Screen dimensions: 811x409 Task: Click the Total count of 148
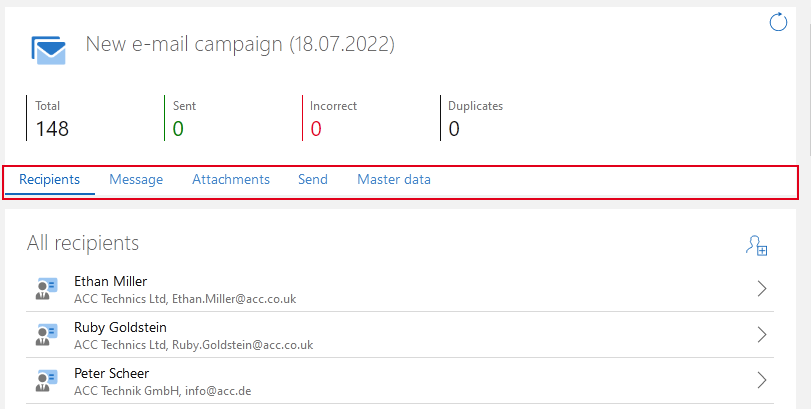tap(52, 128)
